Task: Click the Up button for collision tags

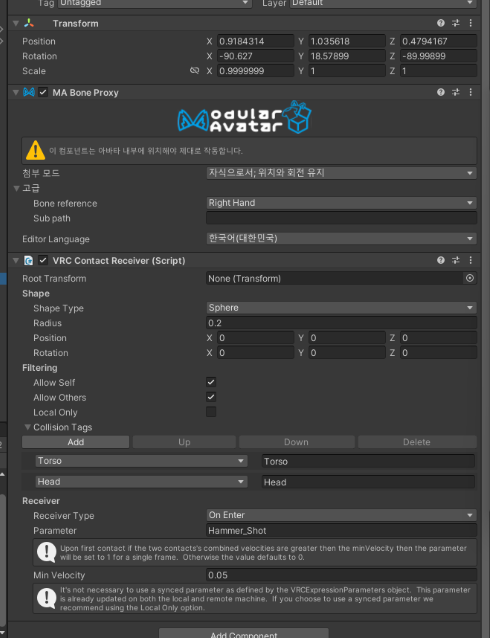Action: click(184, 442)
